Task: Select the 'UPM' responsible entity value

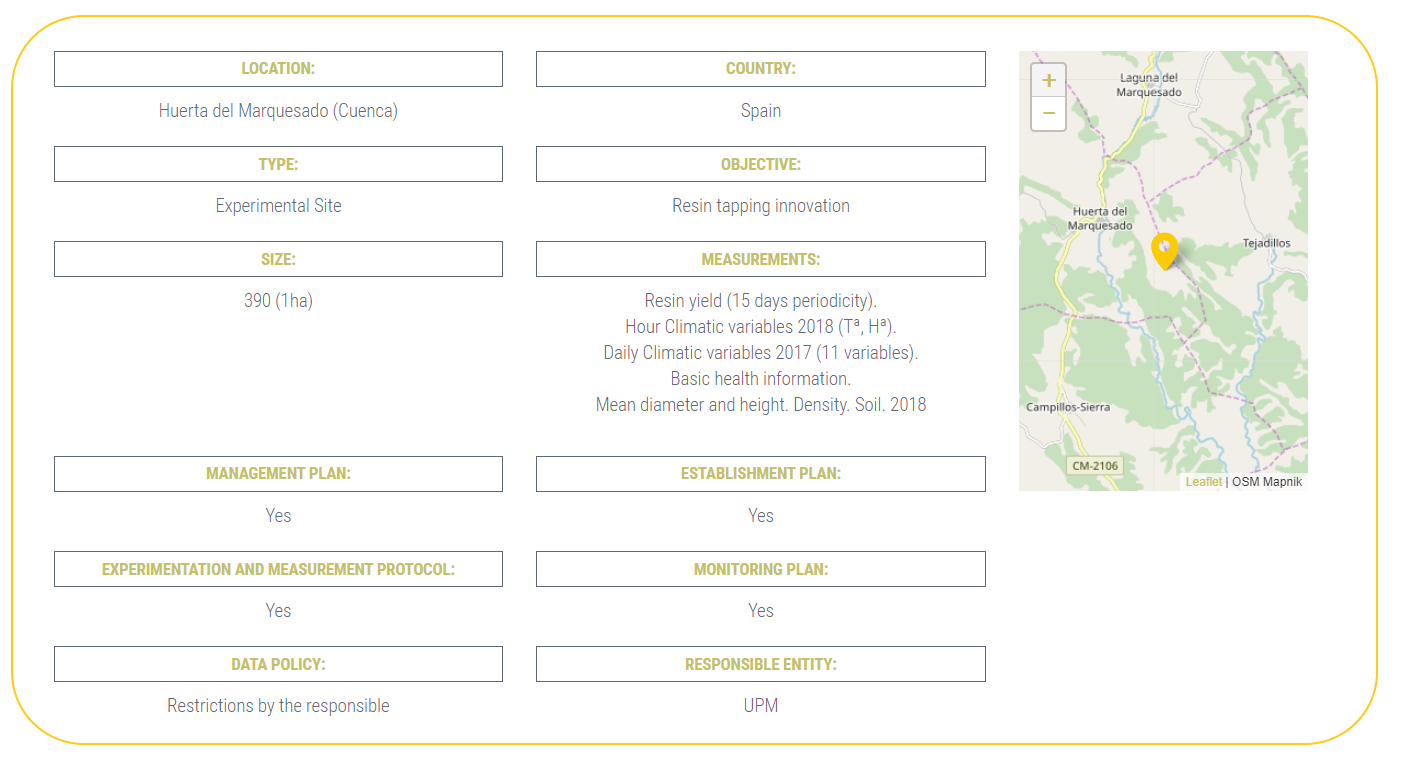Action: click(761, 706)
